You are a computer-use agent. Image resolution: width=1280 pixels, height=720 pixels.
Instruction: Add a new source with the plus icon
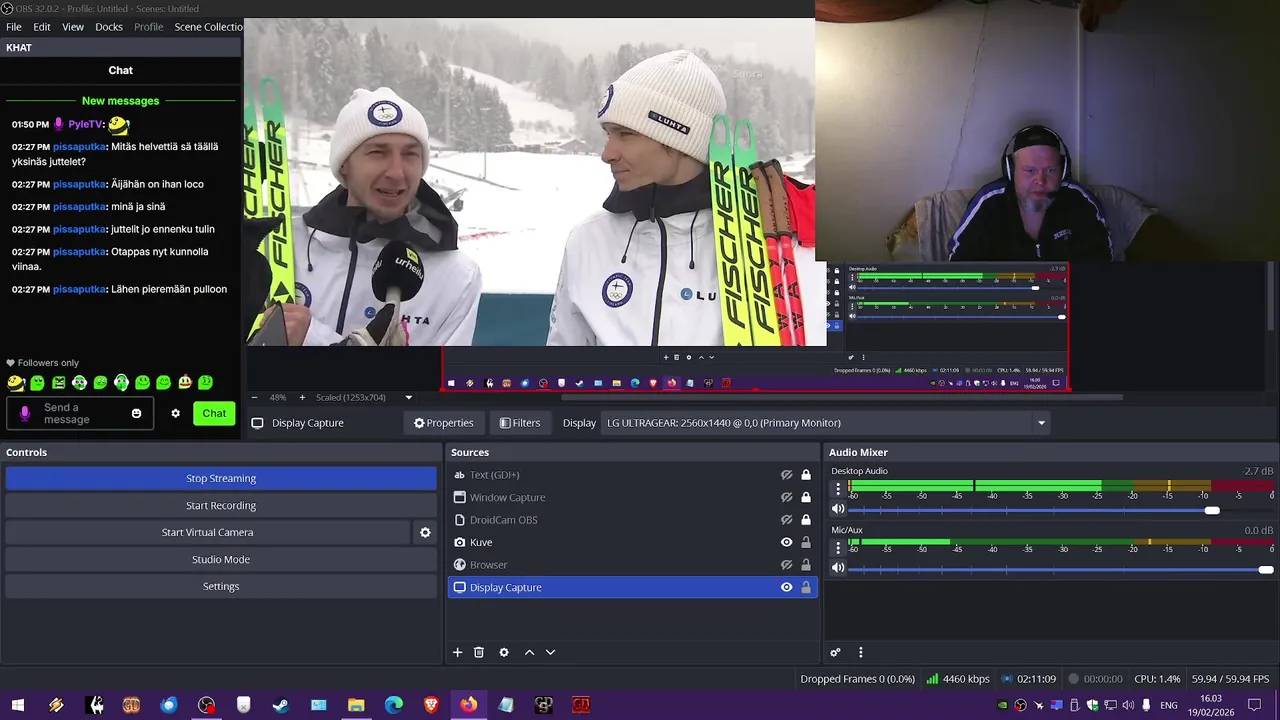click(457, 652)
